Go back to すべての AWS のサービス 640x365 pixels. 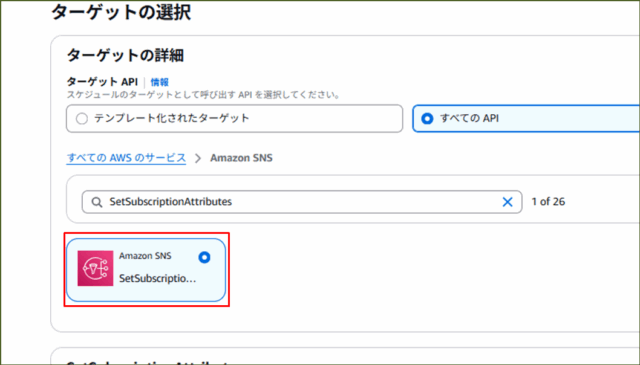[x=126, y=158]
